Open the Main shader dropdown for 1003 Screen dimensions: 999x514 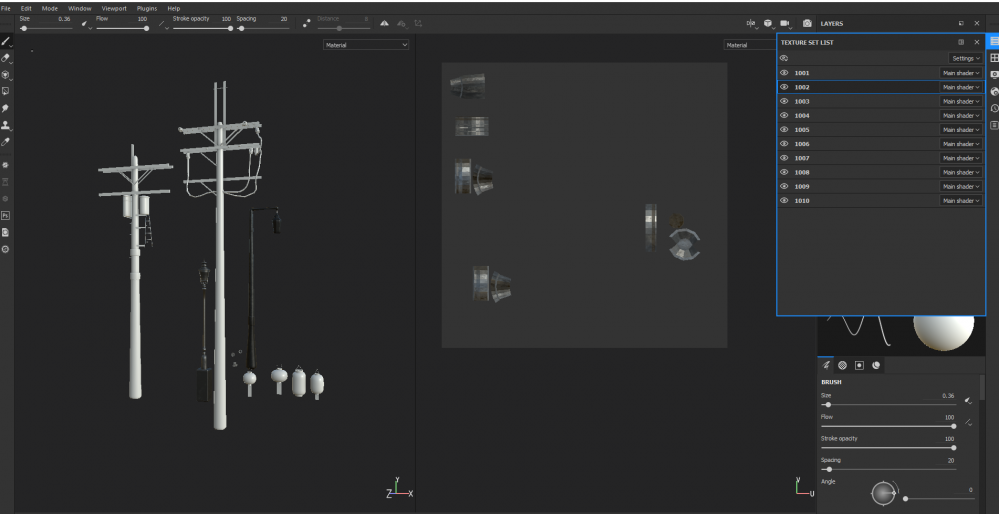coord(960,102)
